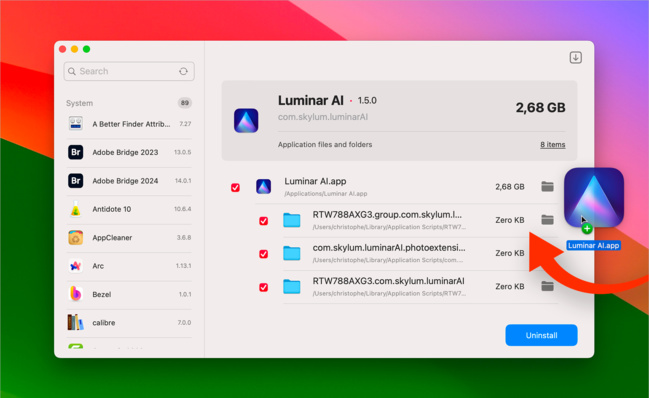Click blue folder icon of RTW788AXG3.group.com.skylum row
This screenshot has width=649, height=398.
click(x=291, y=220)
